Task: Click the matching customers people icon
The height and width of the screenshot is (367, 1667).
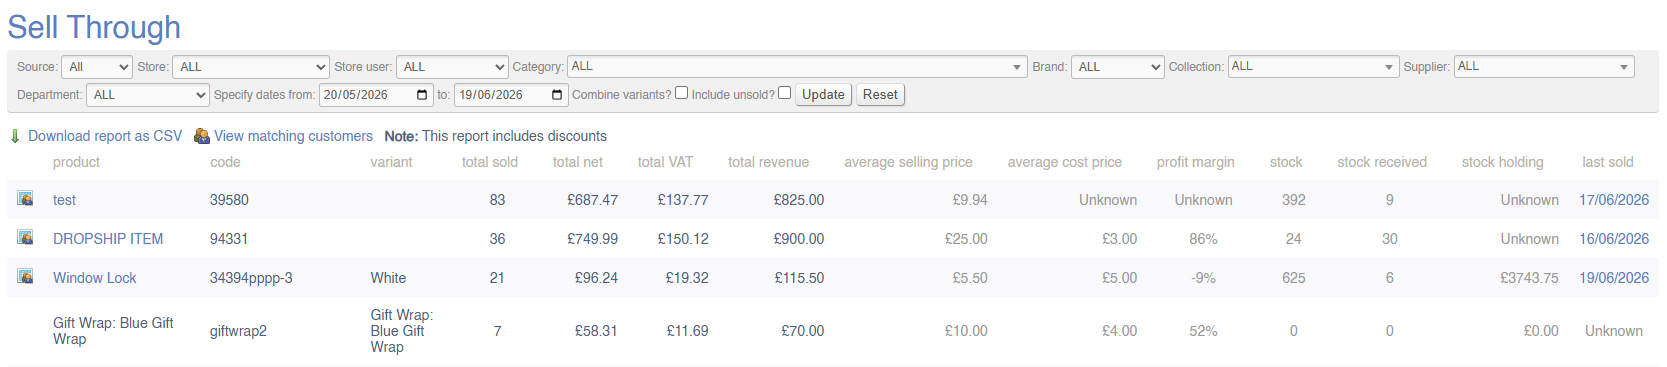Action: 202,136
